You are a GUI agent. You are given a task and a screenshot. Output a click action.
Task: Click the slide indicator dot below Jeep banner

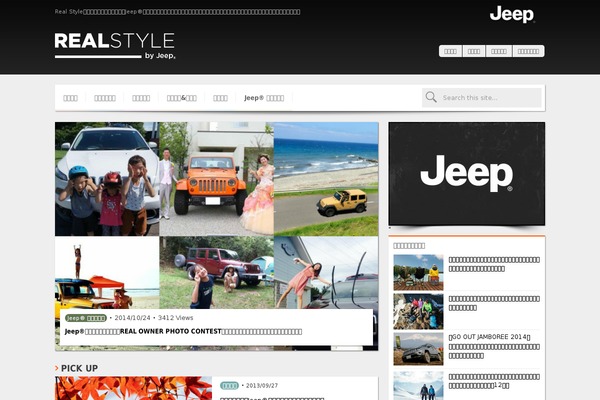[390, 228]
